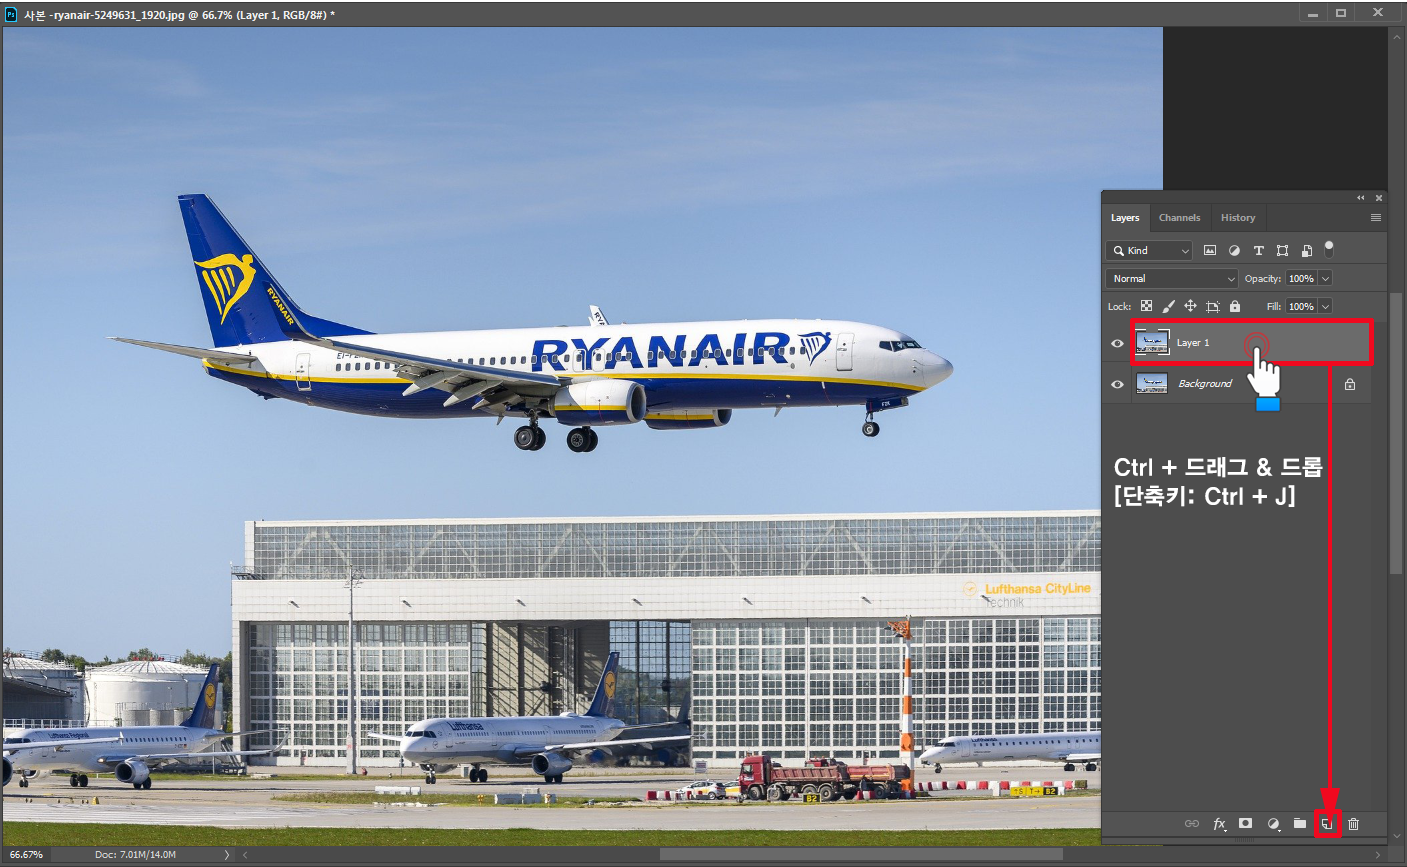Click the Background layer lock icon
The height and width of the screenshot is (867, 1407).
click(x=1350, y=384)
